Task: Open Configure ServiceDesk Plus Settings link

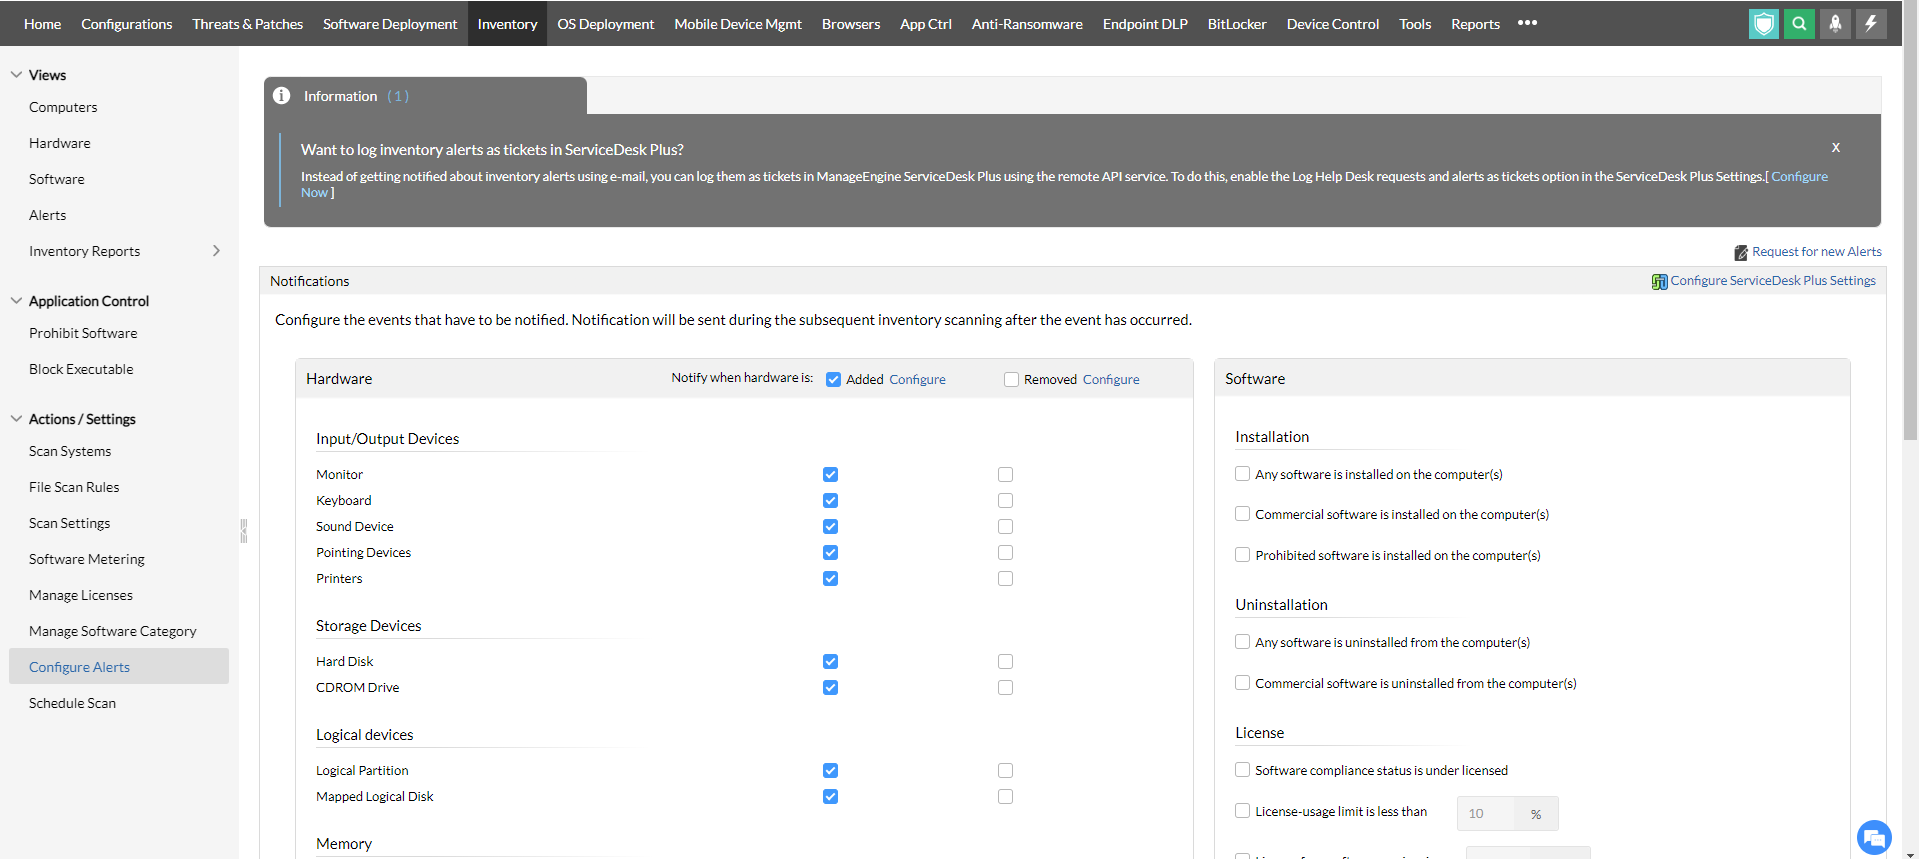Action: pyautogui.click(x=1772, y=281)
